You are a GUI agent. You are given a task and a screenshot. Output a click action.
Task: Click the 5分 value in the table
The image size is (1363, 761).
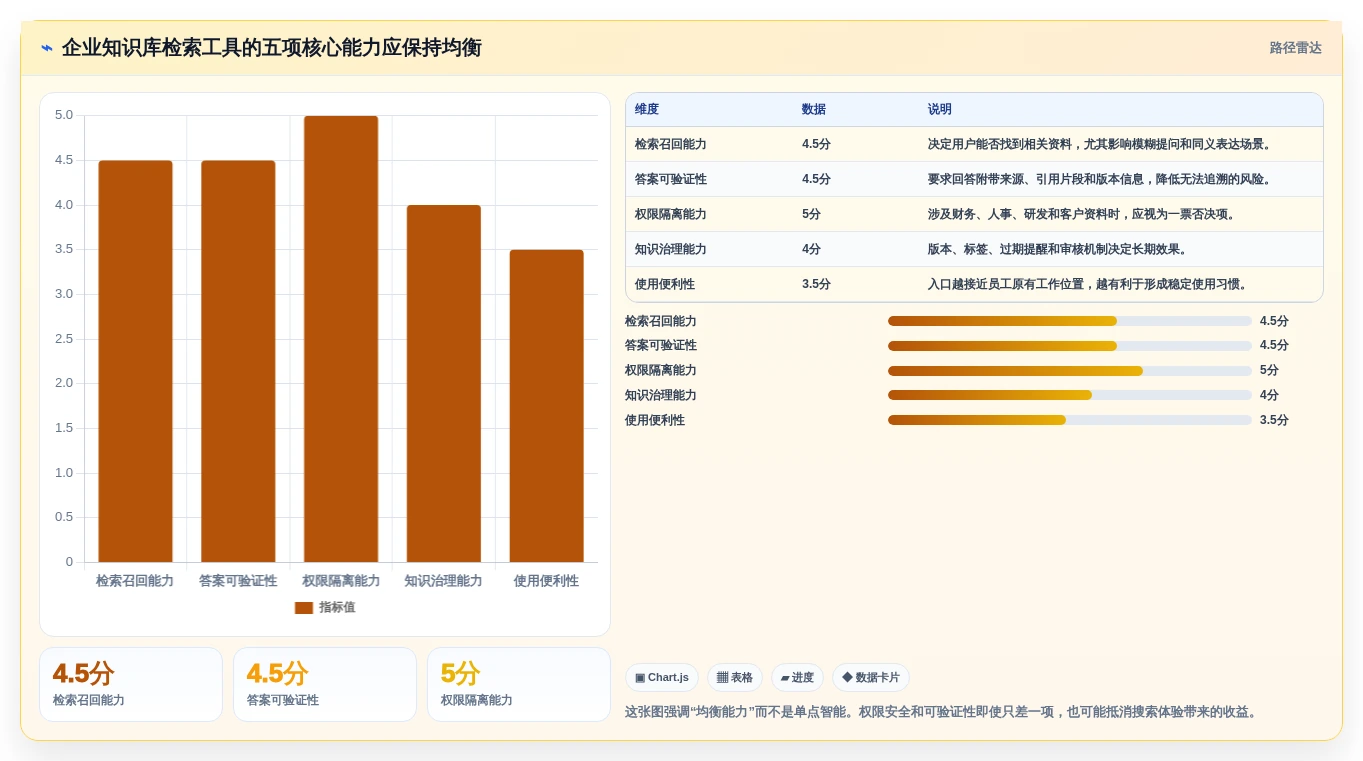pyautogui.click(x=811, y=215)
